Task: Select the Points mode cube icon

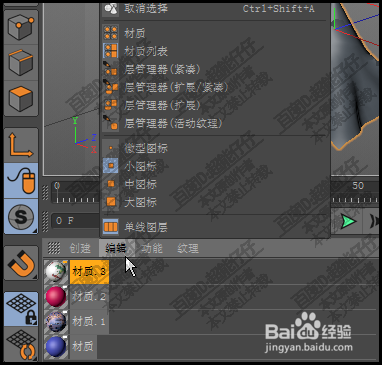Action: pos(21,27)
